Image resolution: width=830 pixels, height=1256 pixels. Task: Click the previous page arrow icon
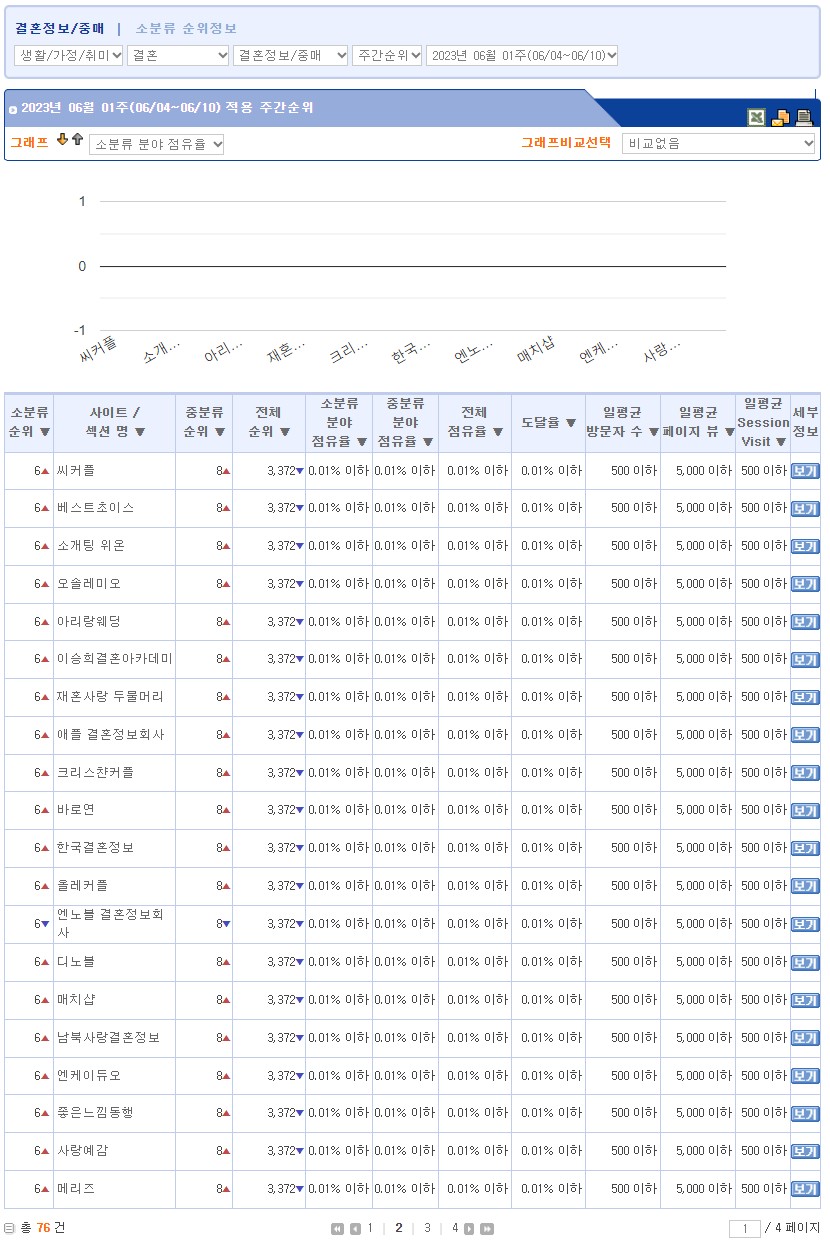[x=354, y=1229]
